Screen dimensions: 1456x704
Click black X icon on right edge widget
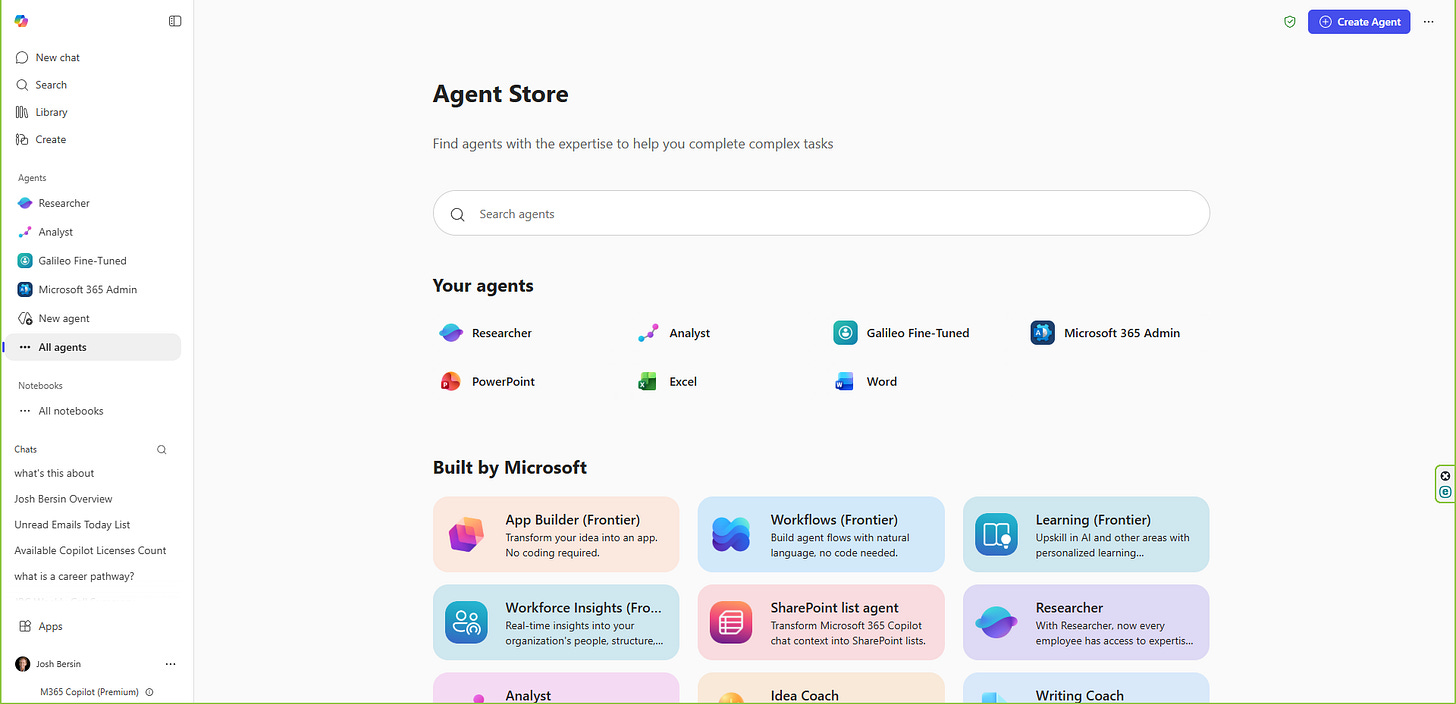(1445, 476)
